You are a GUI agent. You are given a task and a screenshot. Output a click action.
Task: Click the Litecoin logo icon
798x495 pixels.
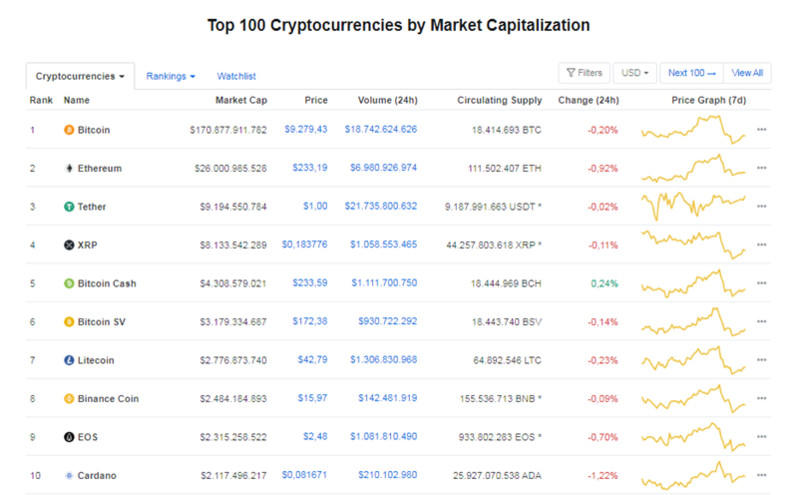69,360
